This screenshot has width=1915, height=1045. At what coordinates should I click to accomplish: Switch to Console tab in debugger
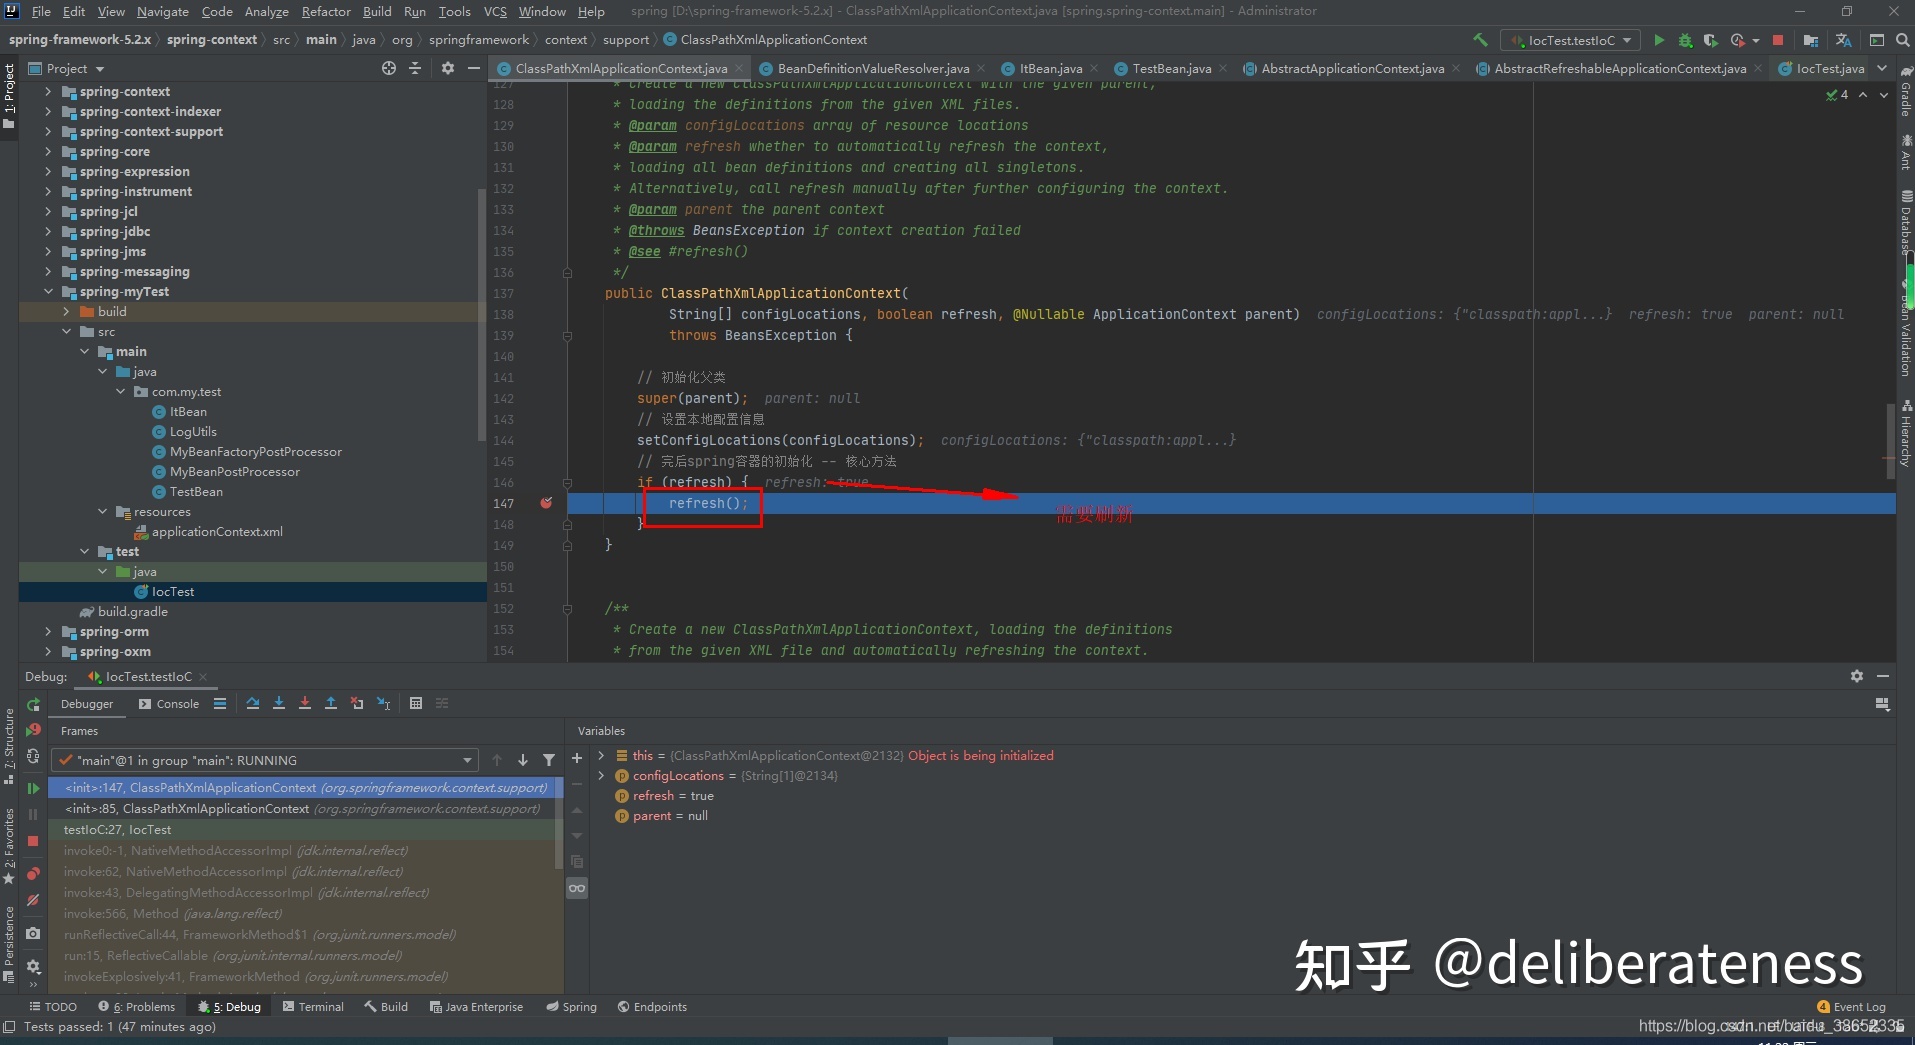[169, 704]
